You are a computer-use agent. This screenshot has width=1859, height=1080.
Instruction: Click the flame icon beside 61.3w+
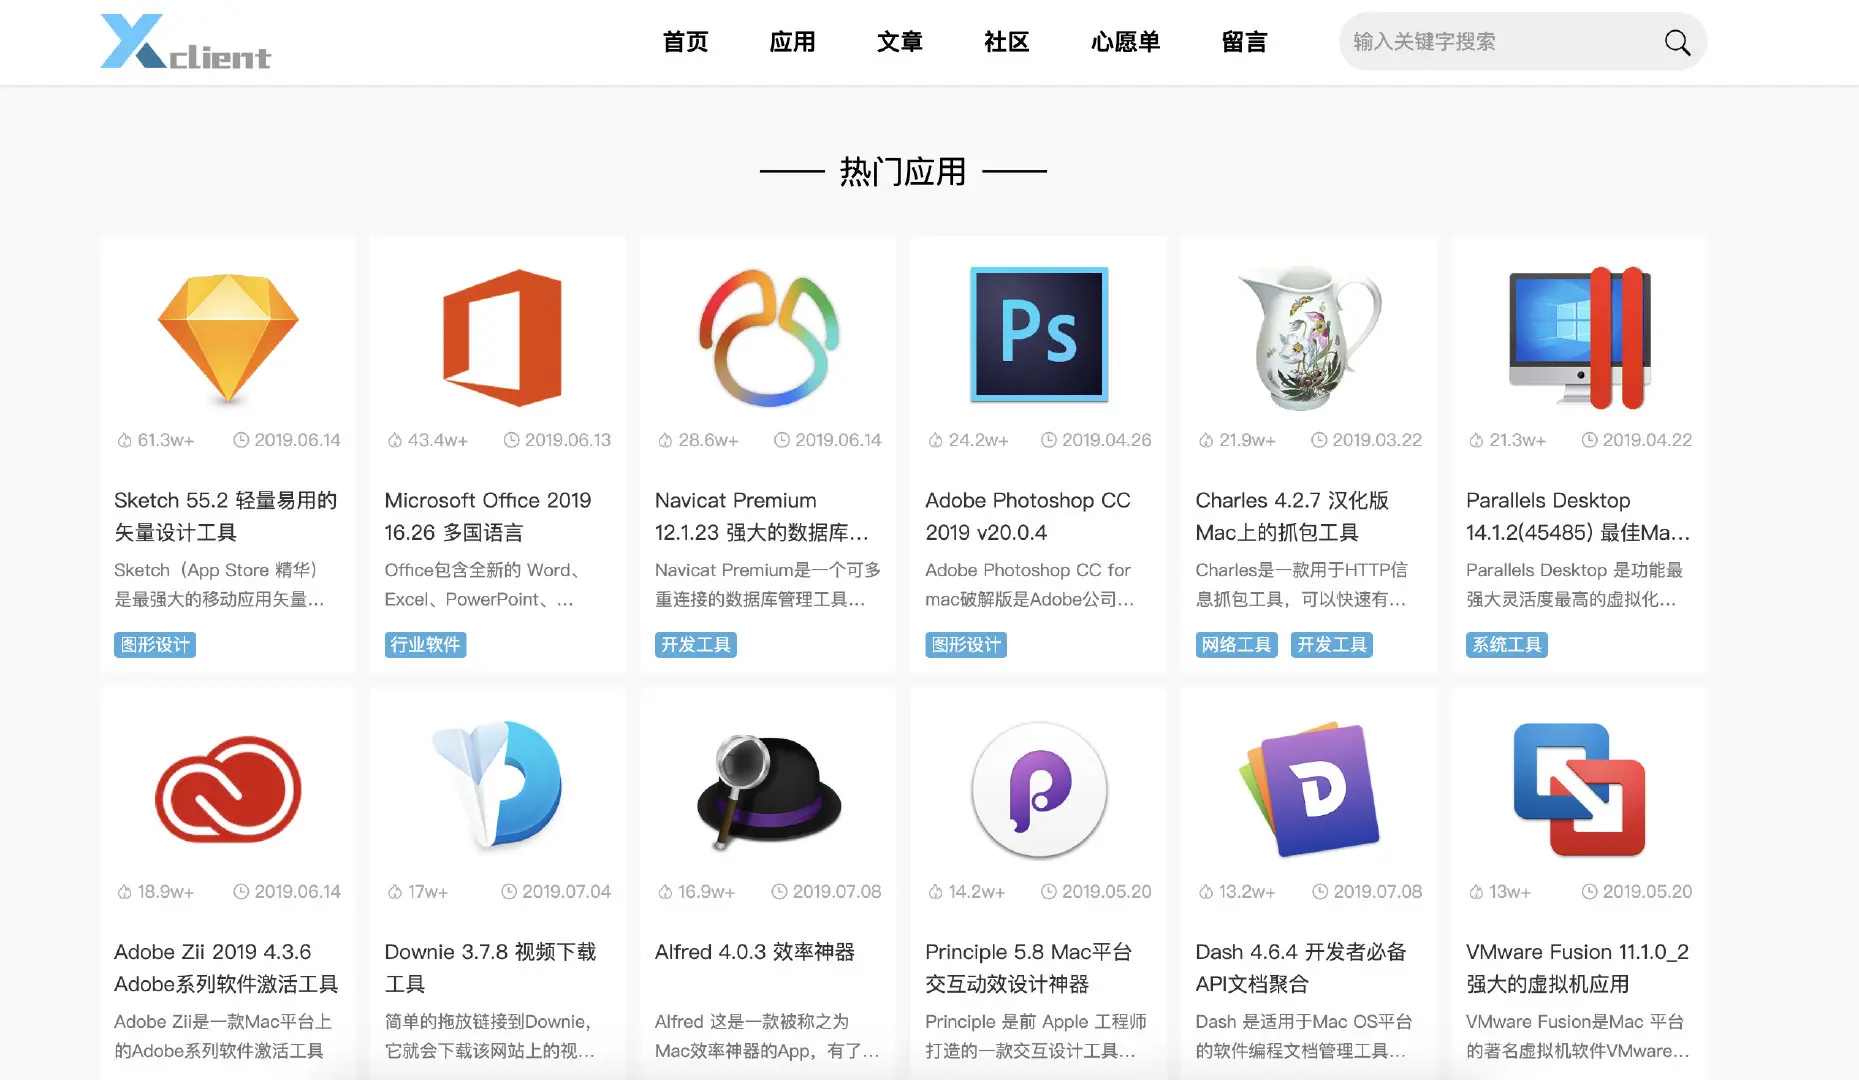tap(124, 440)
